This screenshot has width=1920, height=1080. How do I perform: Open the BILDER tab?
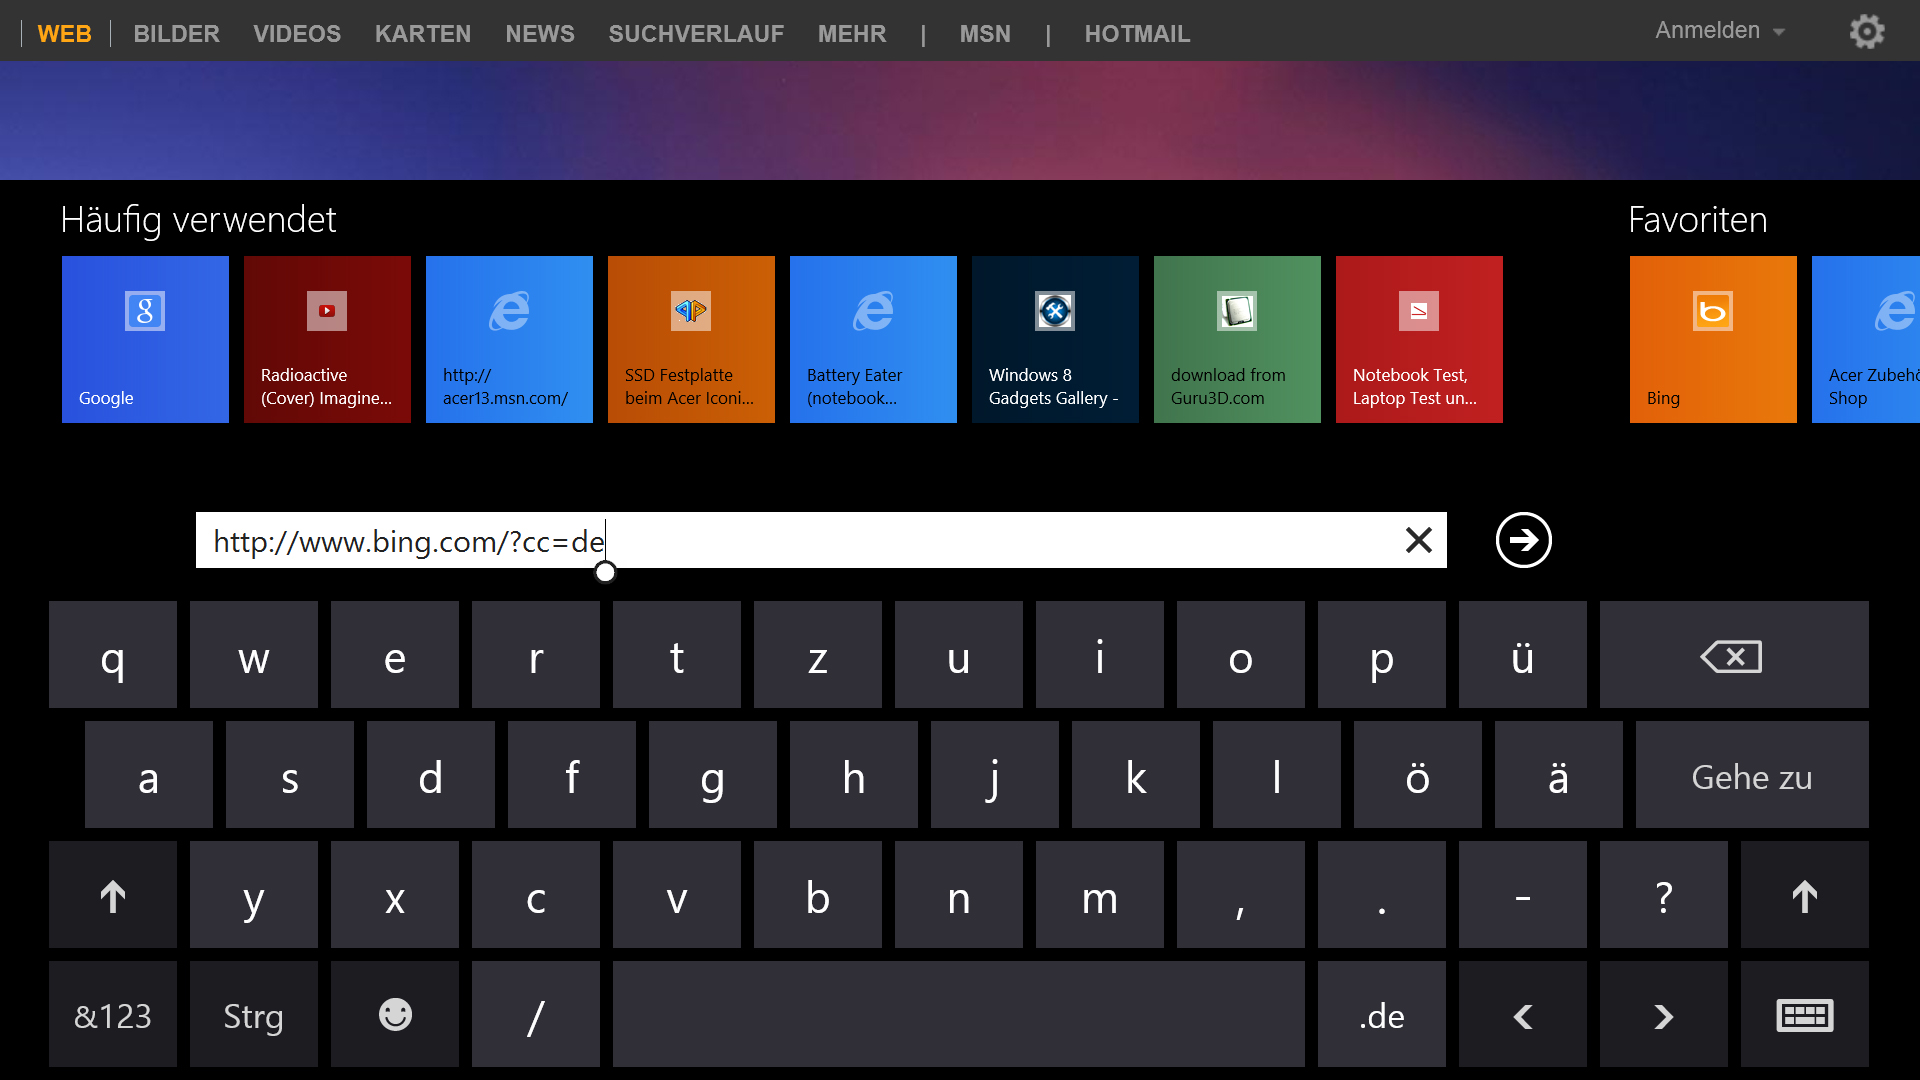coord(176,34)
